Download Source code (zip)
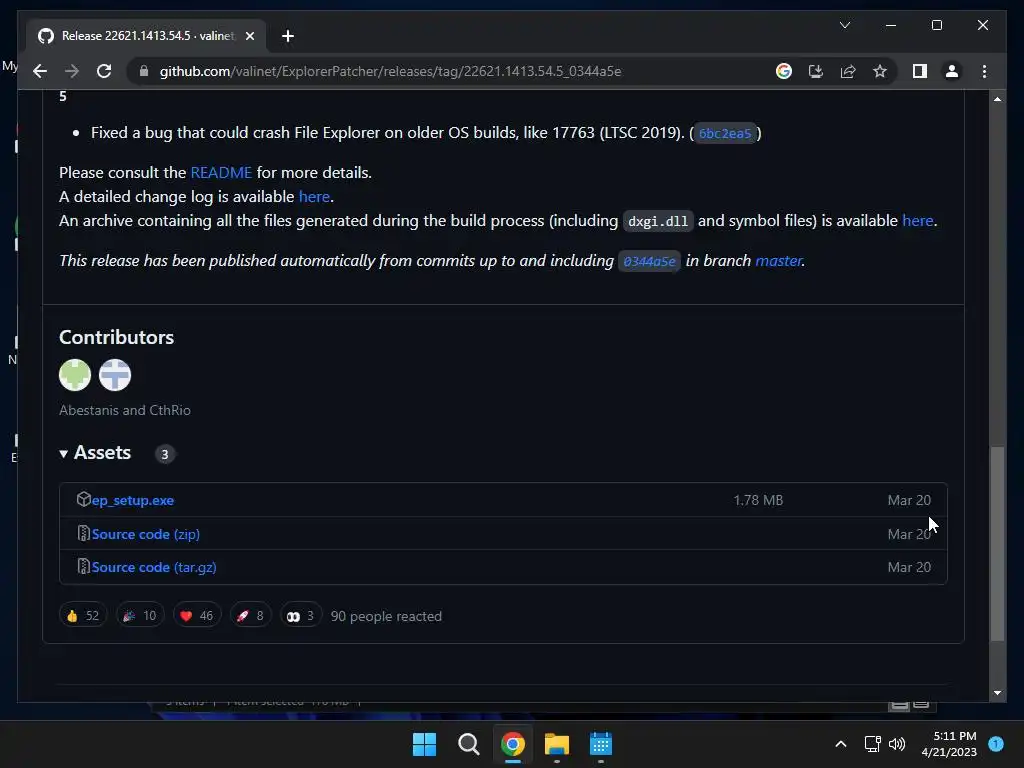Screen dimensions: 1024x768 (146, 534)
